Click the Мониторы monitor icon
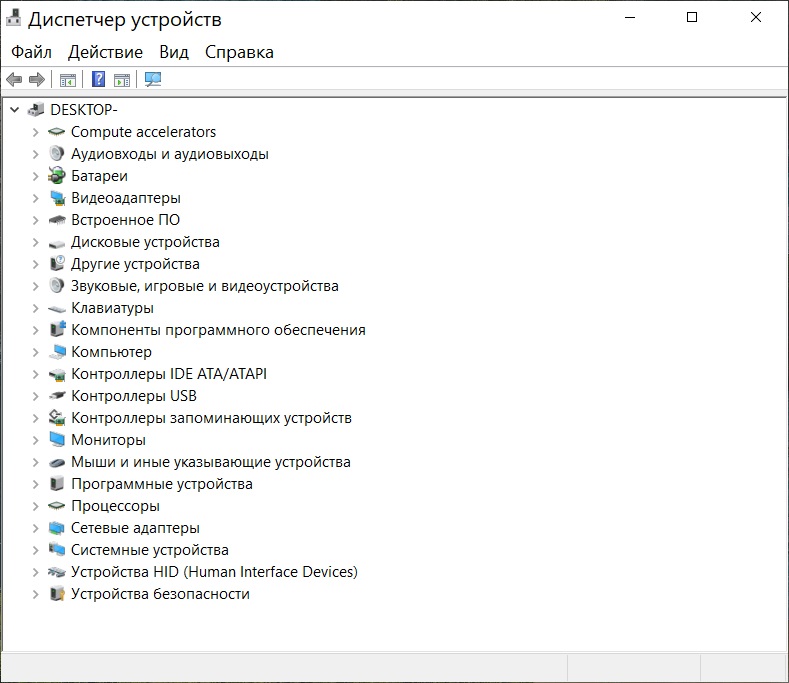The width and height of the screenshot is (789, 683). click(x=57, y=439)
